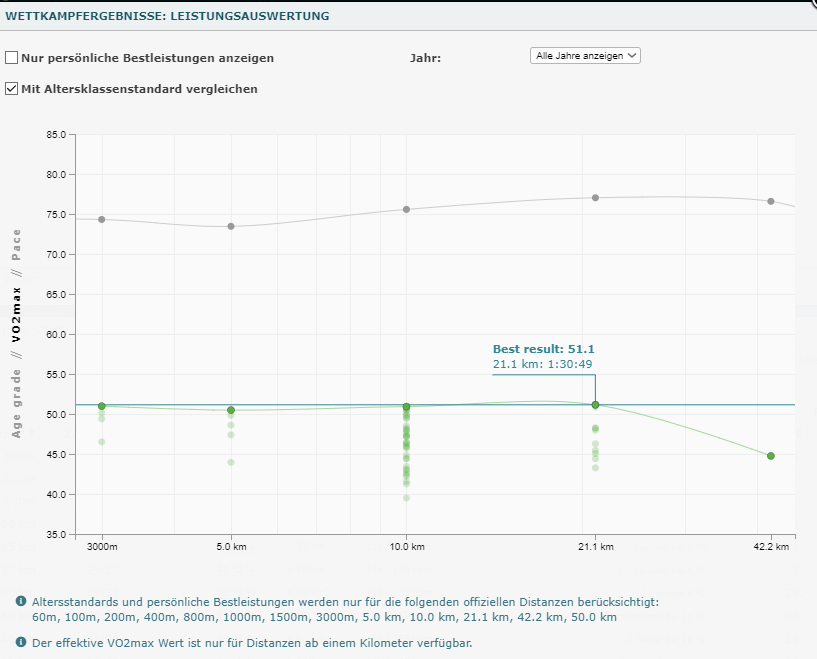Screen dimensions: 817x659
Task: Click gray age-standard point at 10.0 km
Action: pyautogui.click(x=406, y=209)
